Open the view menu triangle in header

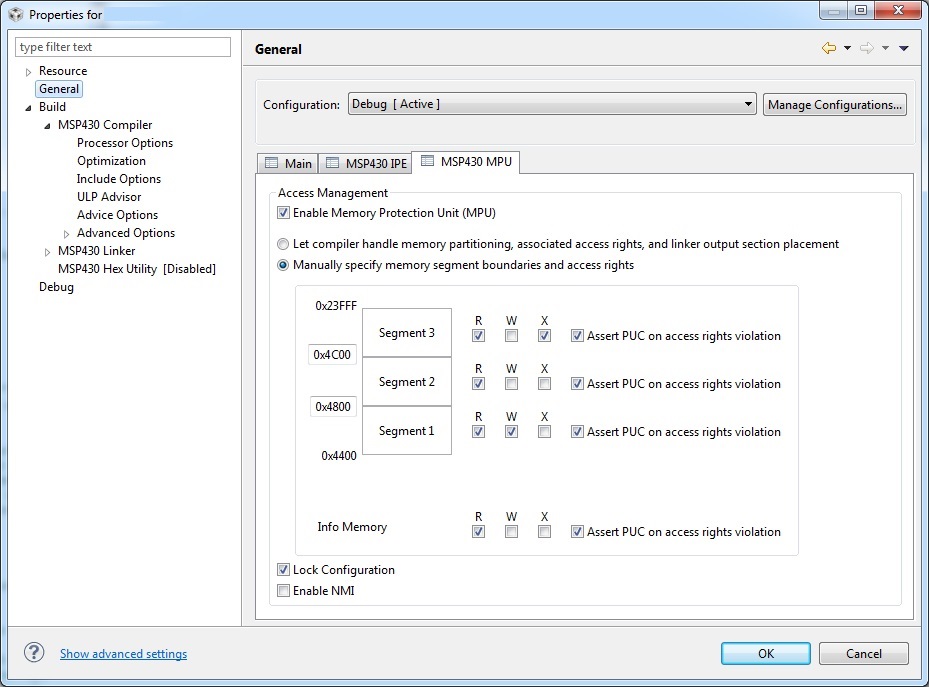[904, 49]
